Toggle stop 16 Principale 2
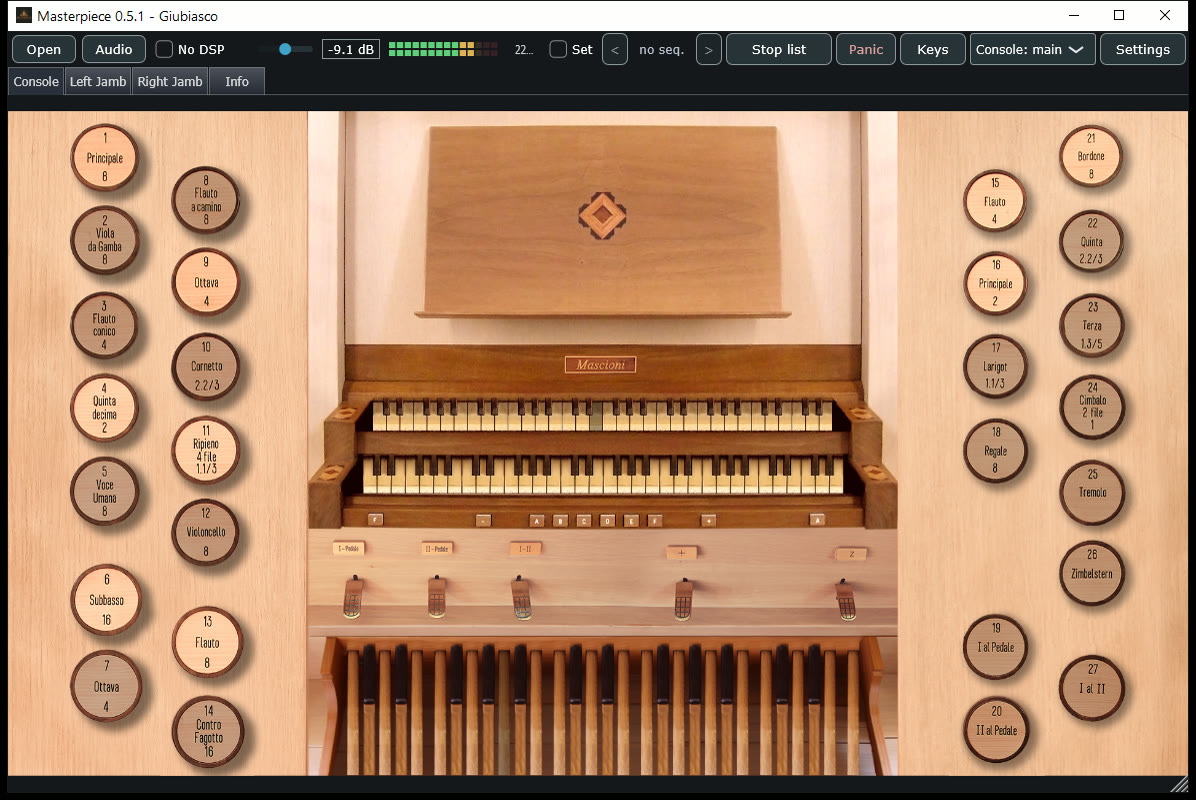This screenshot has width=1196, height=800. click(995, 284)
